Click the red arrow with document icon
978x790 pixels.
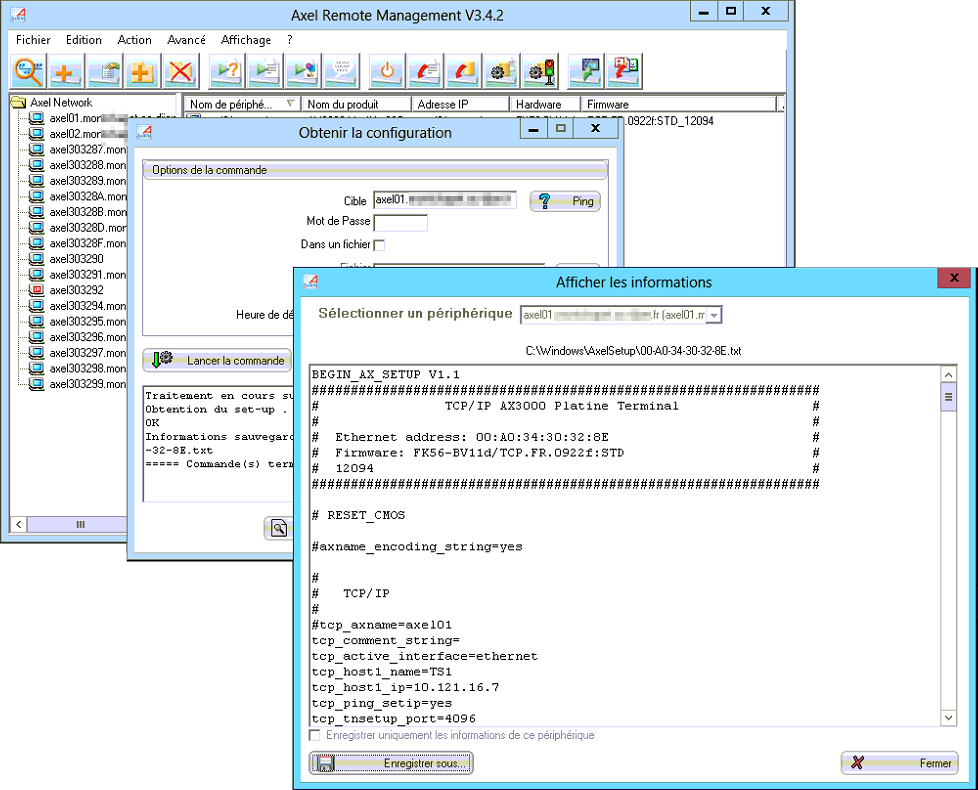click(x=425, y=71)
